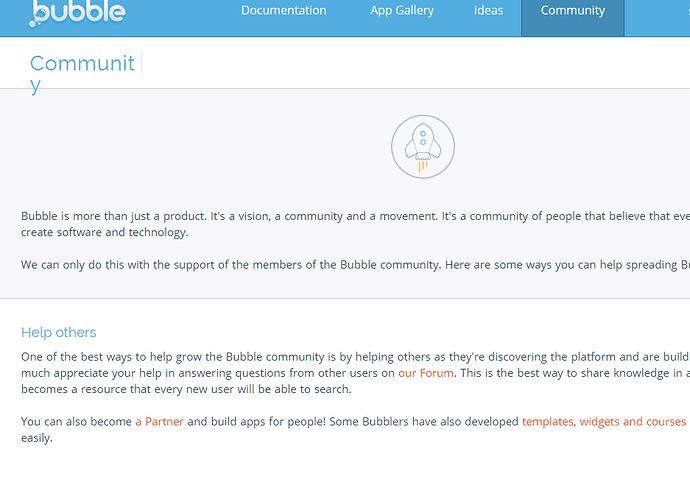690x477 pixels.
Task: Open the Ideas navigation link
Action: [x=488, y=10]
